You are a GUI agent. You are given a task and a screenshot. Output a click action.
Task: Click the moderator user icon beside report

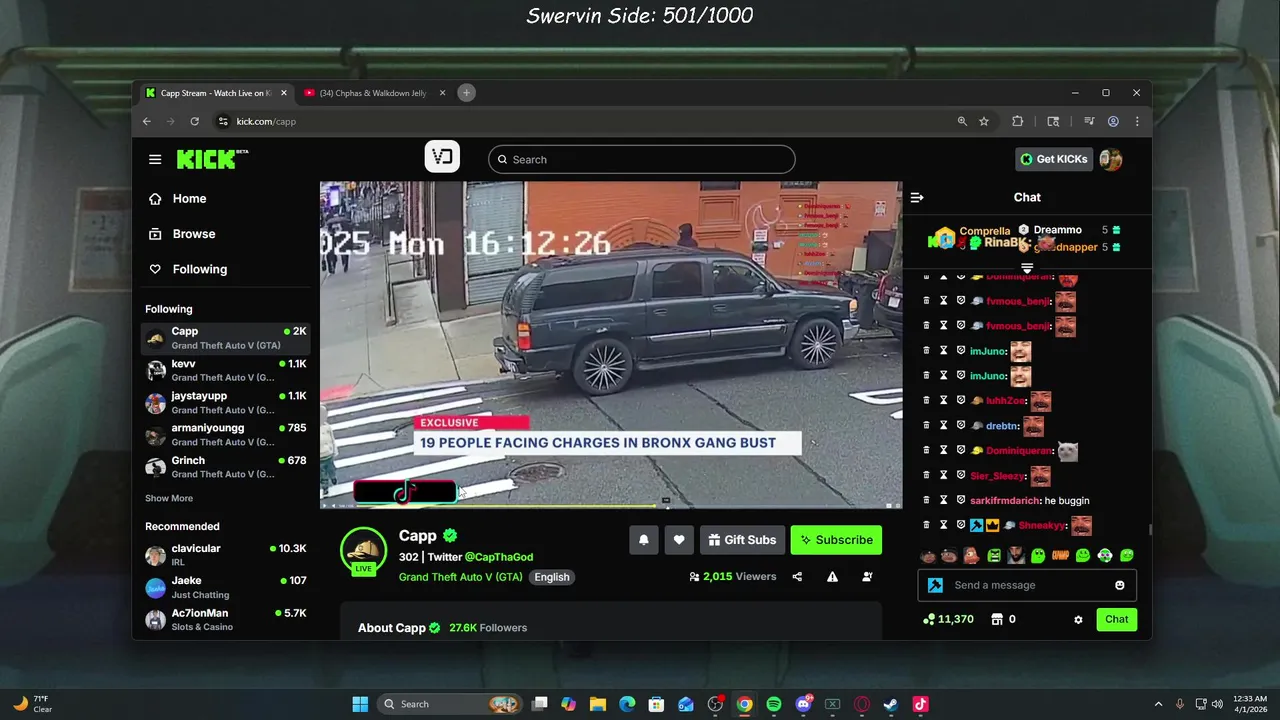tap(867, 577)
